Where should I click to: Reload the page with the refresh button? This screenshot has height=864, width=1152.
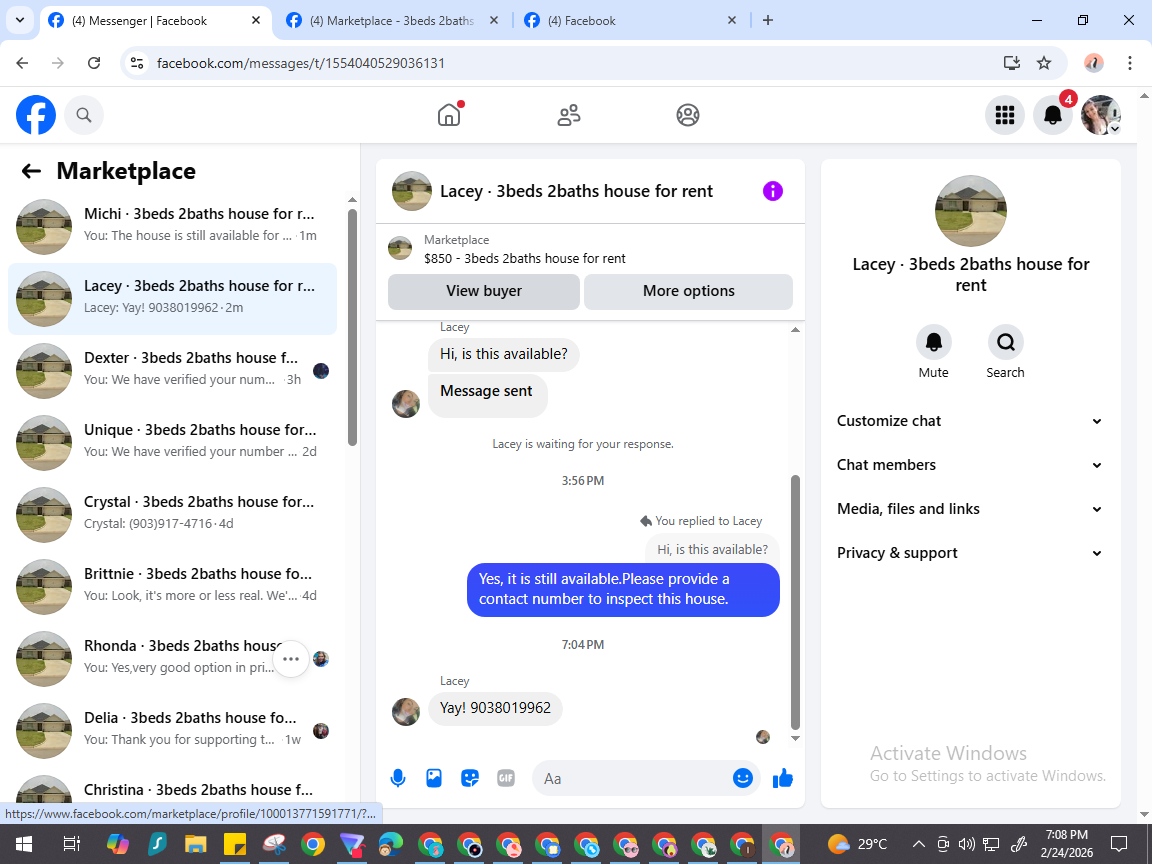point(94,63)
